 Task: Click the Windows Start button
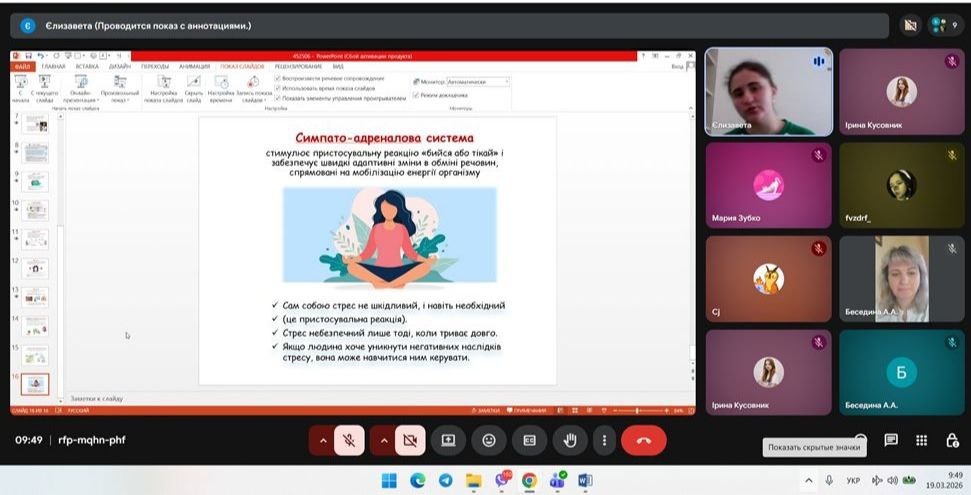[389, 481]
